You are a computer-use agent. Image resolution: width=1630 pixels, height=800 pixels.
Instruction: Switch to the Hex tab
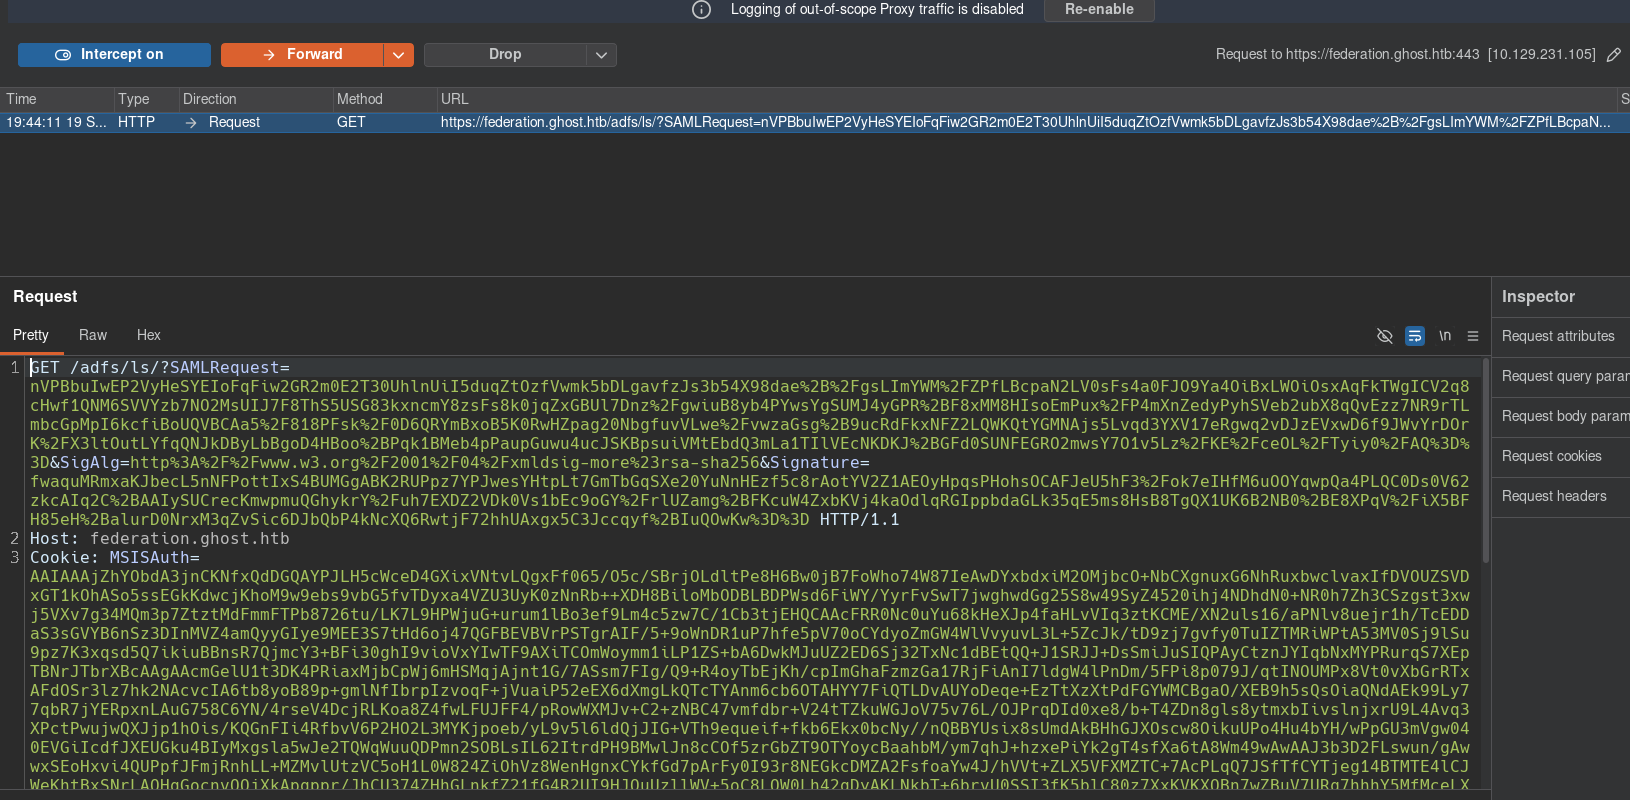[x=149, y=335]
